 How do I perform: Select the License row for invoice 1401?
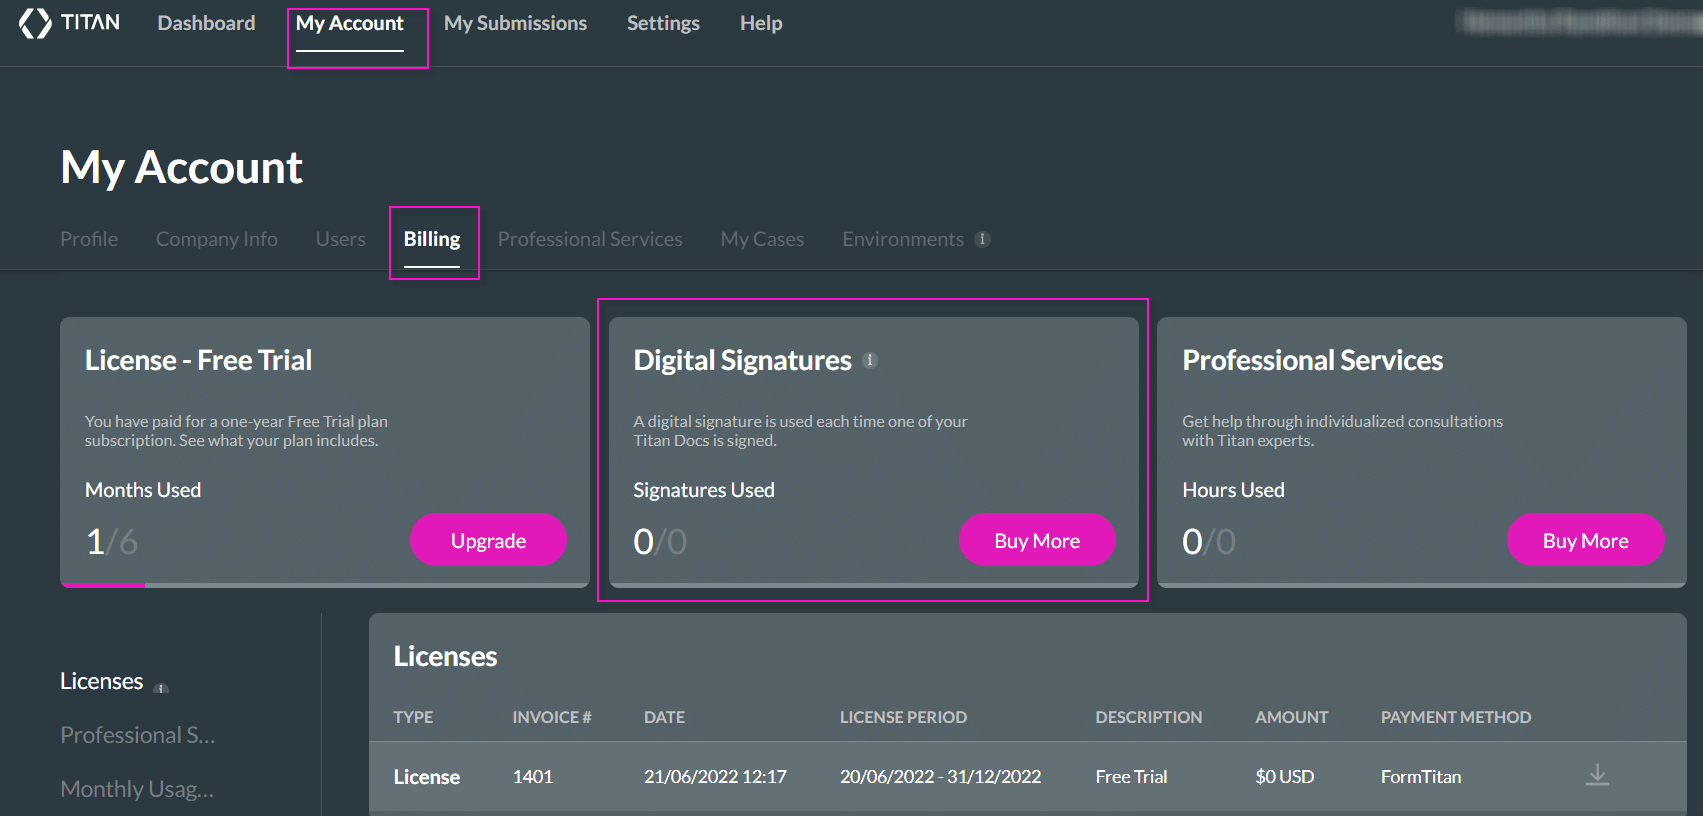click(426, 777)
